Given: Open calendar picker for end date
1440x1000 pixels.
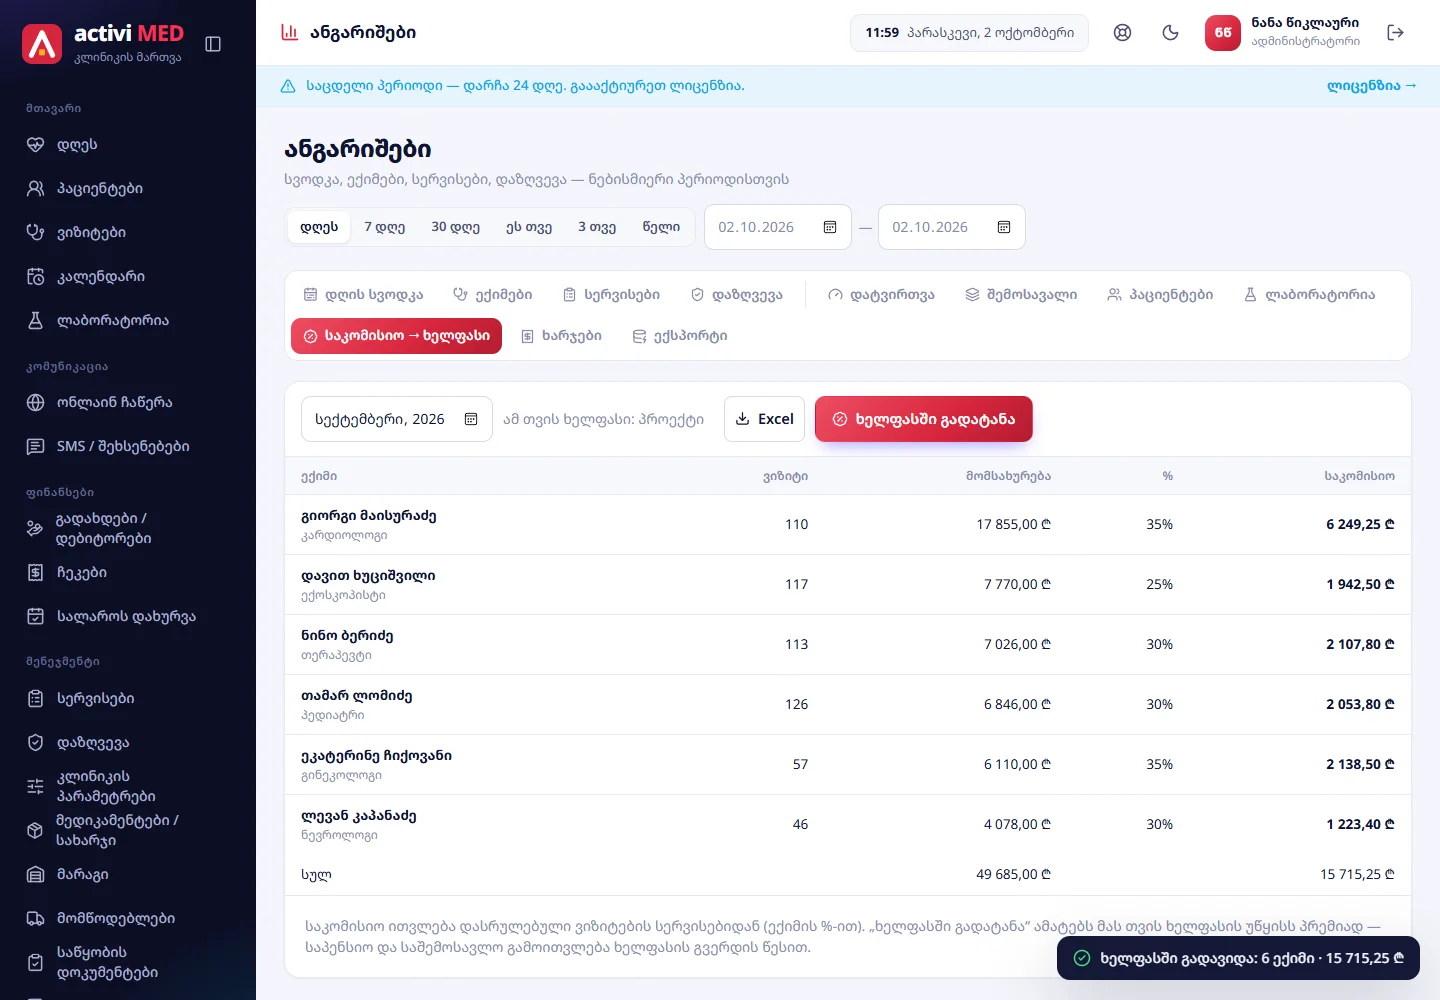Looking at the screenshot, I should tap(1004, 227).
